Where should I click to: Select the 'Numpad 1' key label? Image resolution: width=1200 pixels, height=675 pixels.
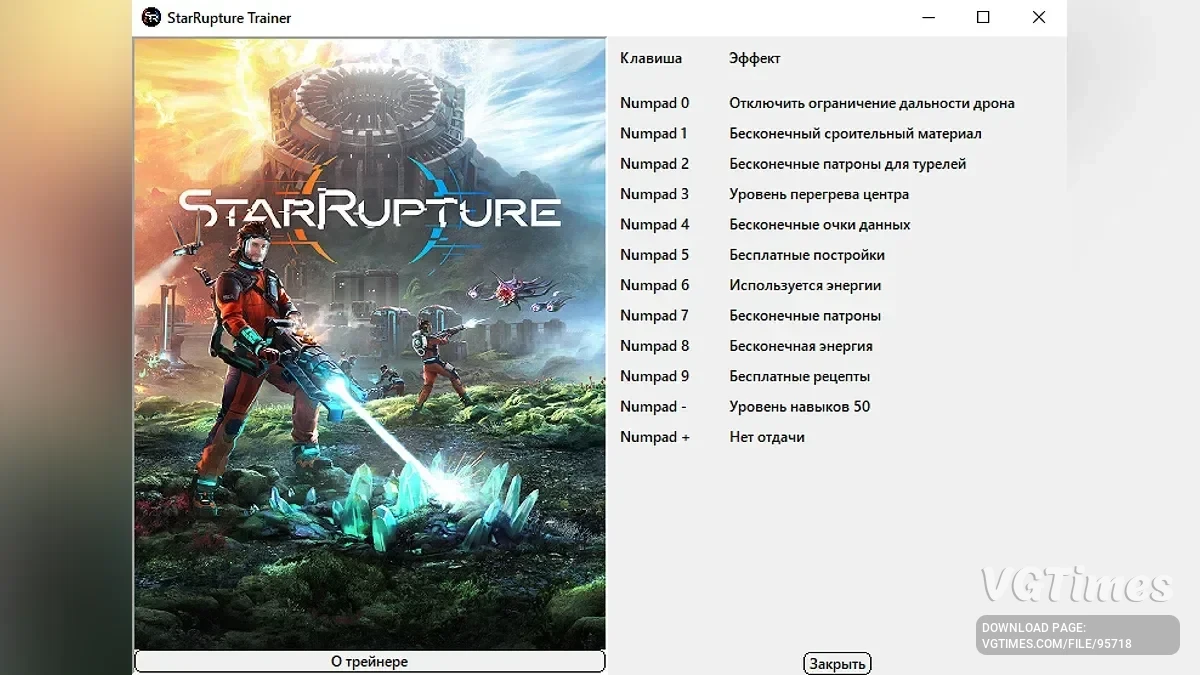654,133
